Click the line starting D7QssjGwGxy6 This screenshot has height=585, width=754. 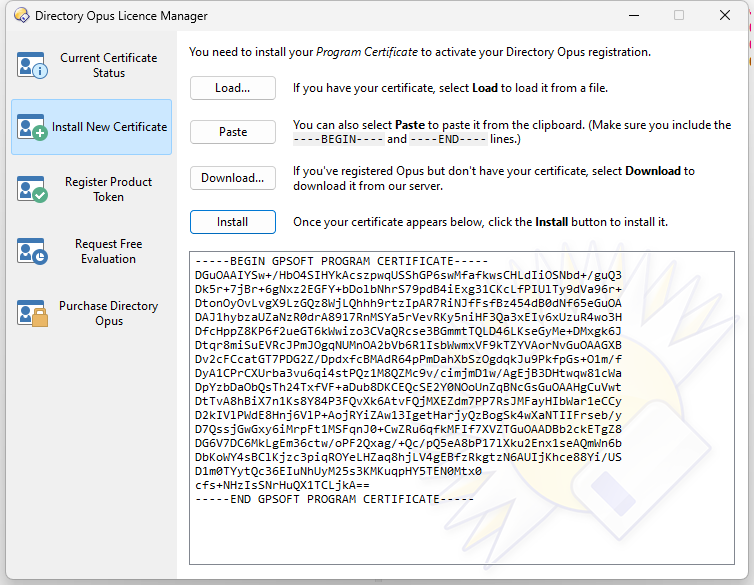tap(408, 429)
